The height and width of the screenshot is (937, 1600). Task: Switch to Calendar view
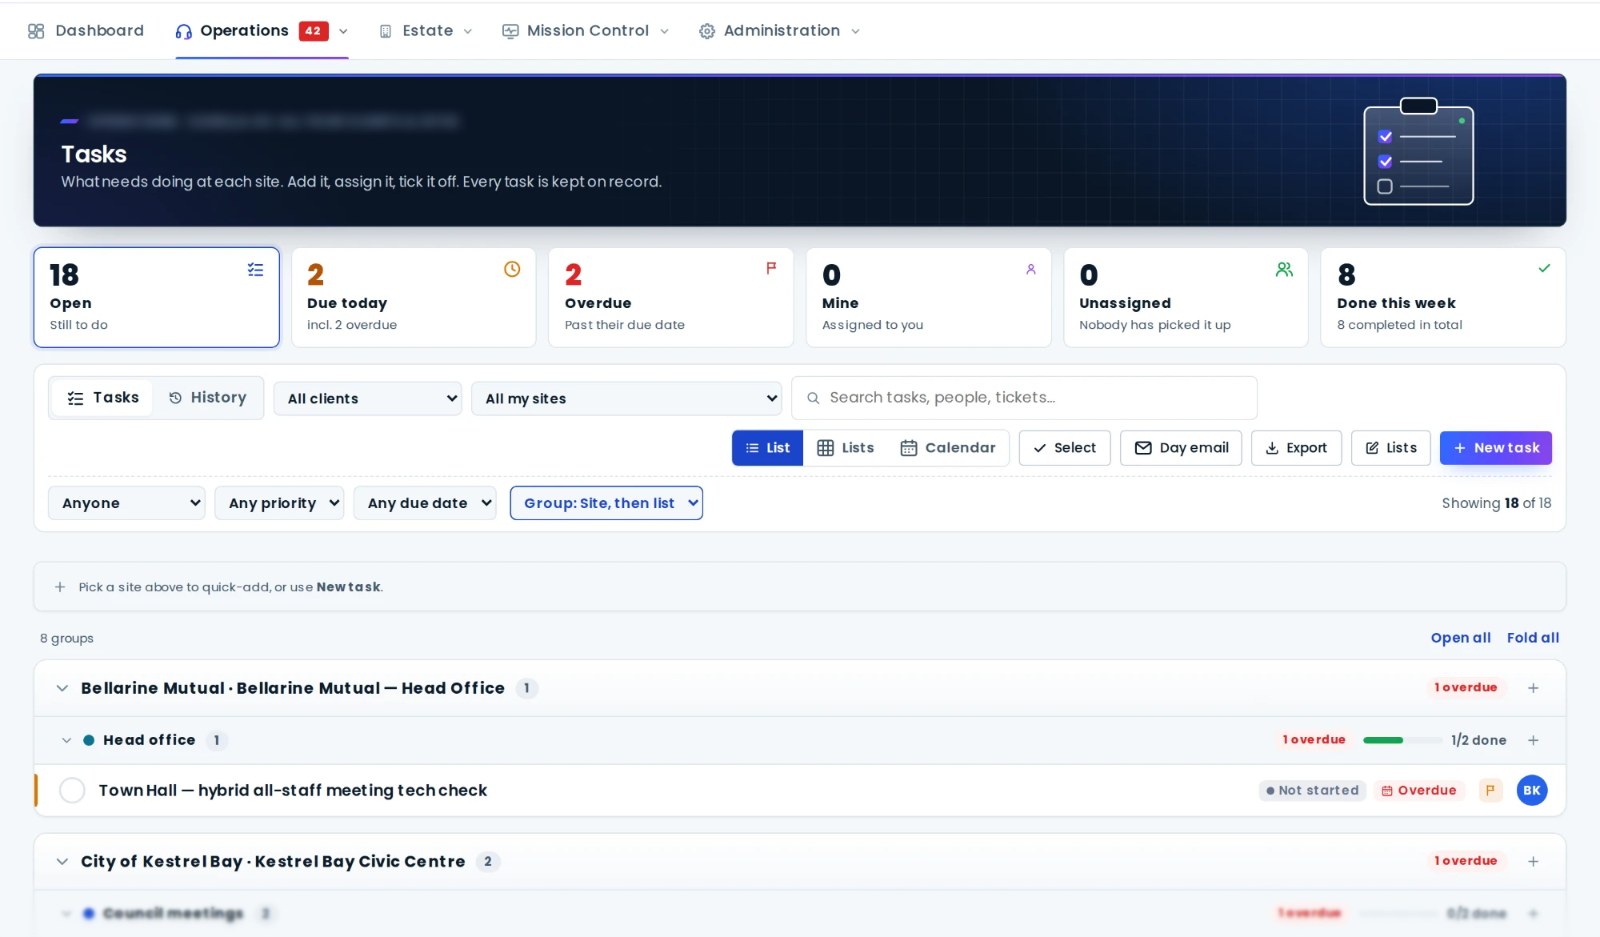[x=948, y=448]
